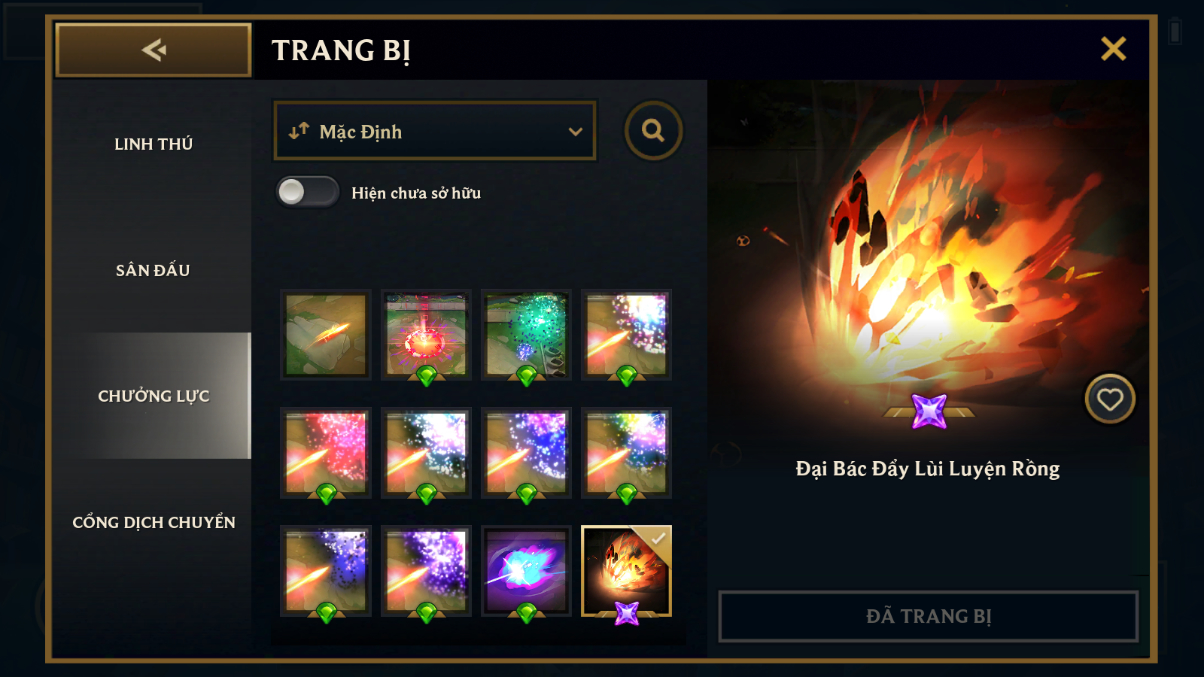Switch to Sân Đấu tab
Screen dimensions: 1204x677
(154, 270)
